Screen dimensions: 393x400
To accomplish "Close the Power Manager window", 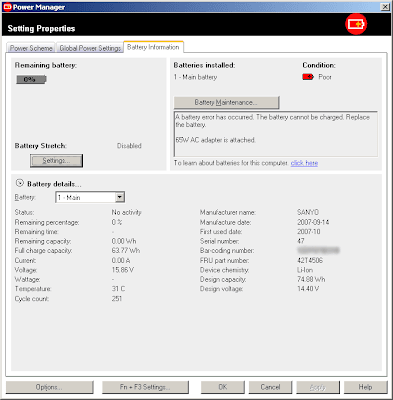I will click(385, 7).
